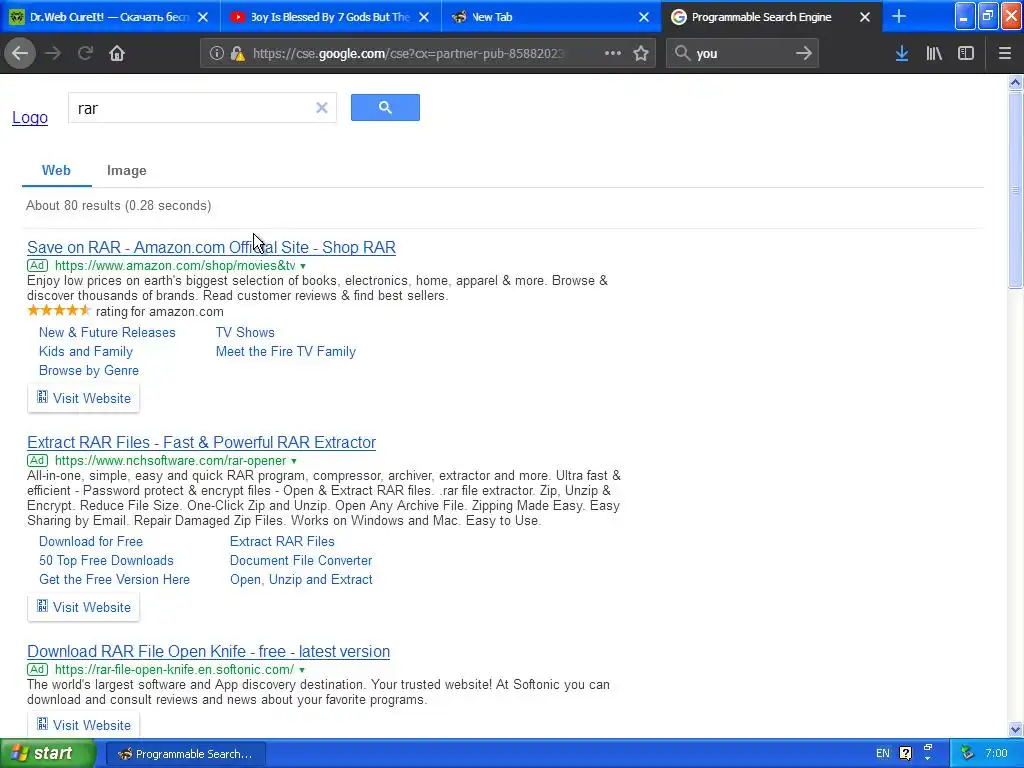This screenshot has height=768, width=1024.
Task: Close the New Tab tab
Action: (x=644, y=17)
